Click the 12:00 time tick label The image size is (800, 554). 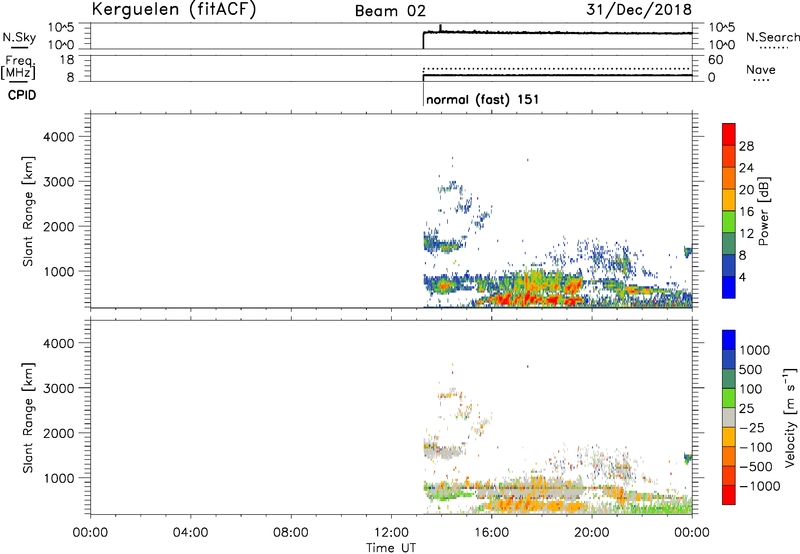point(391,533)
